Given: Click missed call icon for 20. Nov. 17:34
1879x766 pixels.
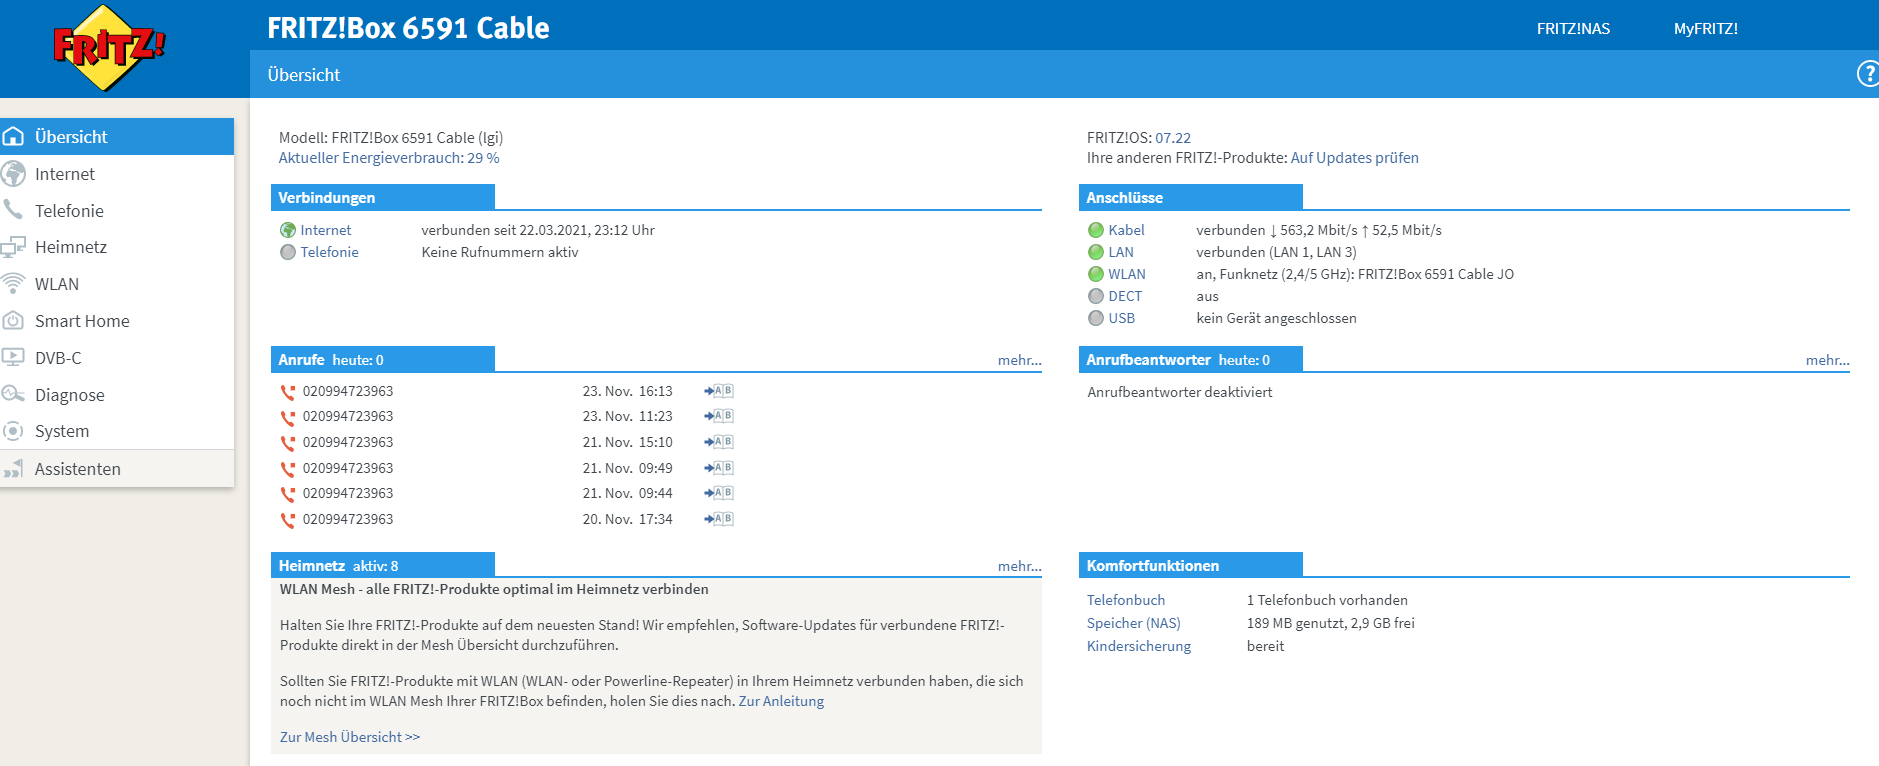Looking at the screenshot, I should pos(288,520).
